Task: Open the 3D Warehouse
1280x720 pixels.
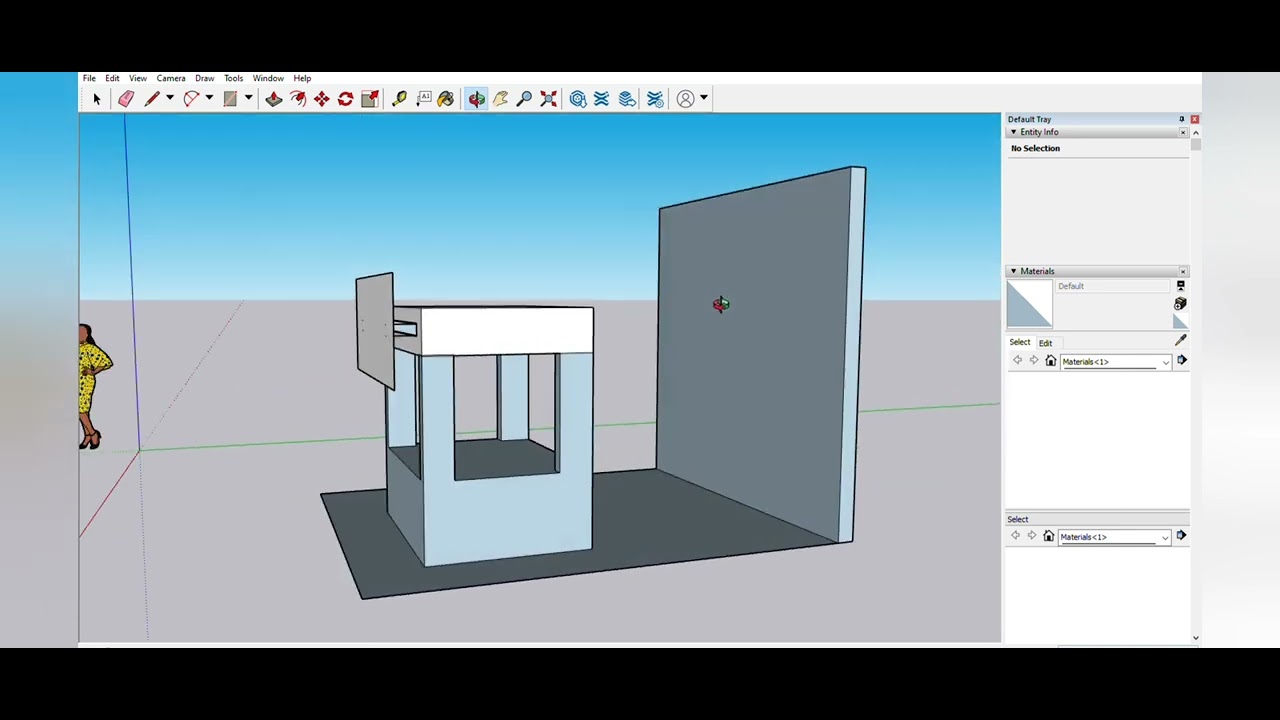Action: pos(578,99)
